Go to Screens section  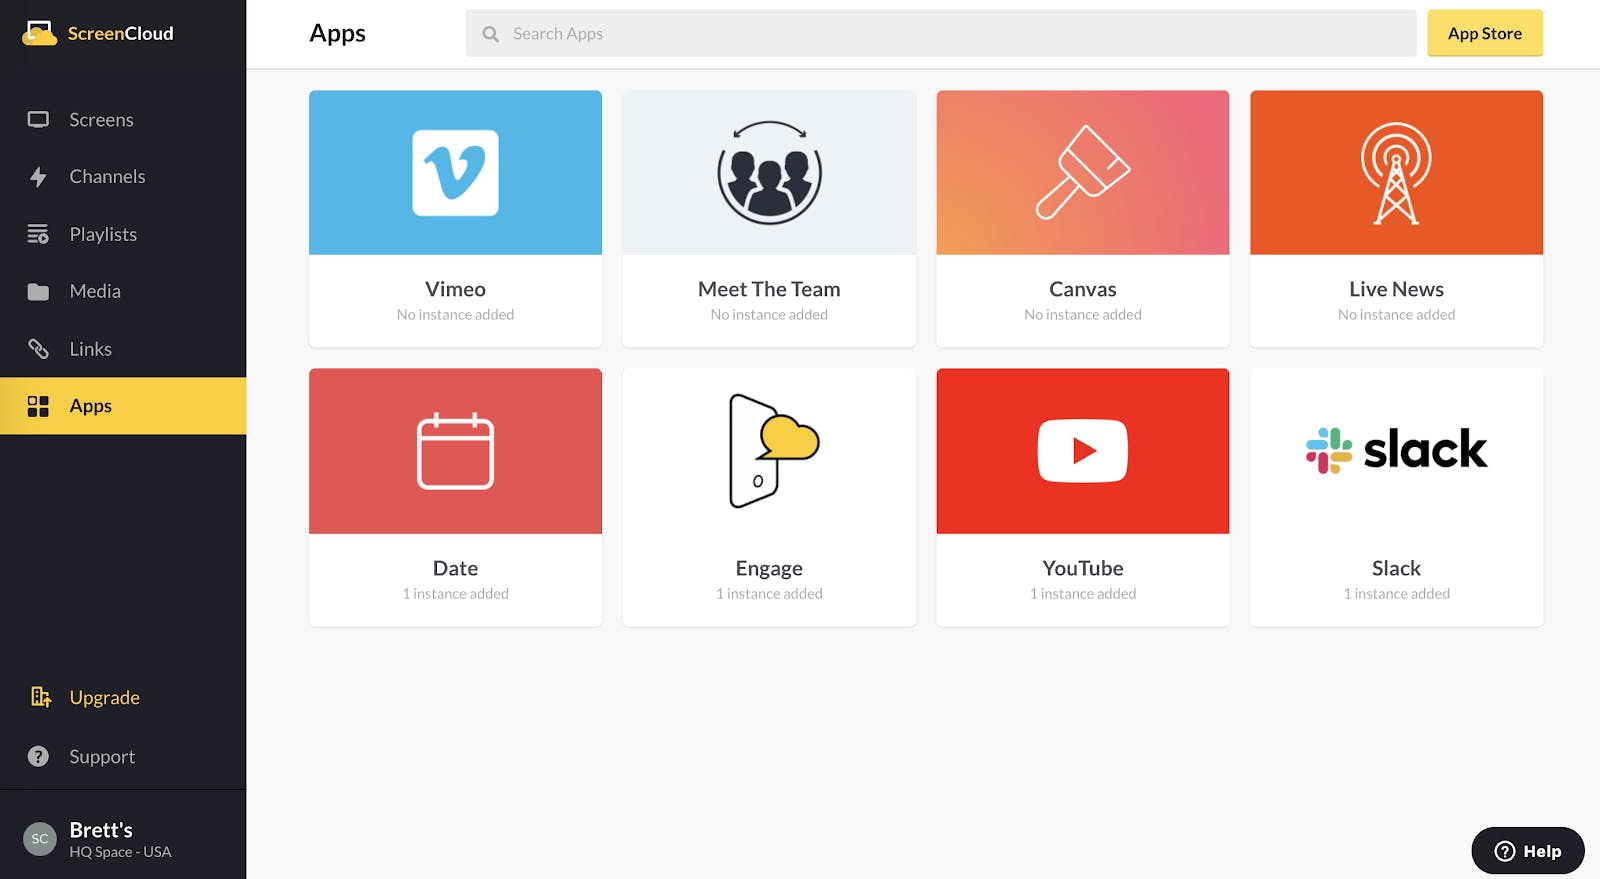pos(123,120)
